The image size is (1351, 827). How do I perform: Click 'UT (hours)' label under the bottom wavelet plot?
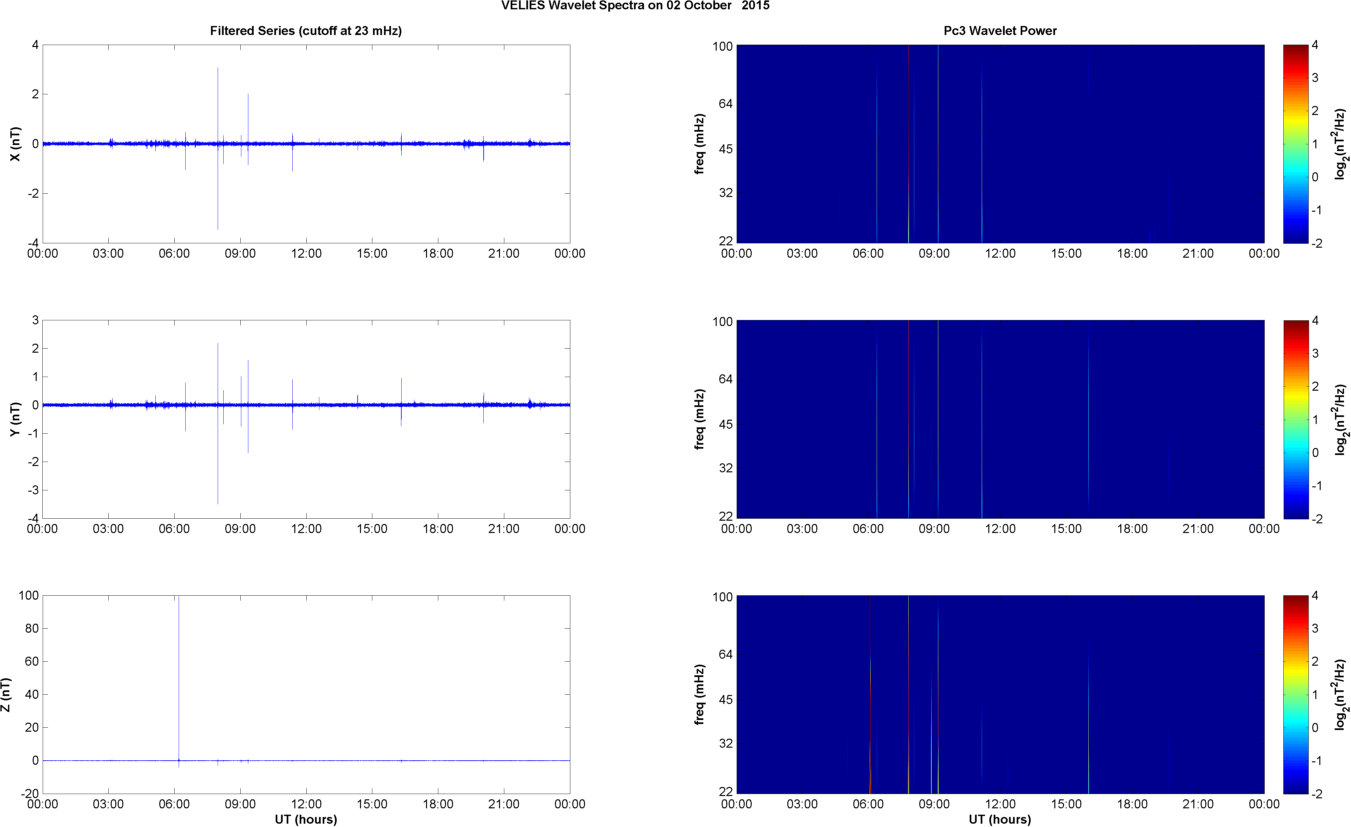point(1000,819)
